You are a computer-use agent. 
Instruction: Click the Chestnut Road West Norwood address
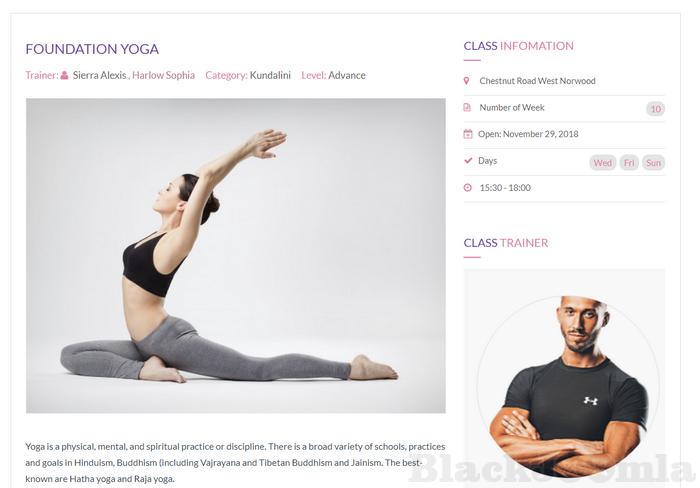point(538,81)
